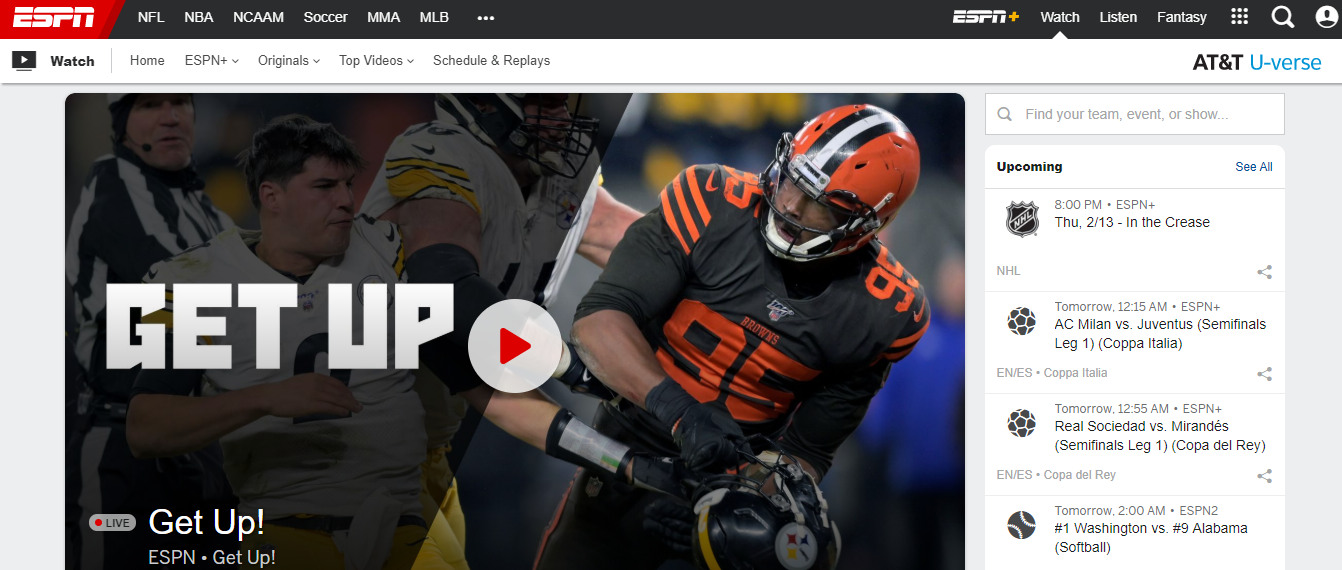
Task: Share the Real Sociedad vs. Mirandés listing
Action: click(x=1264, y=476)
